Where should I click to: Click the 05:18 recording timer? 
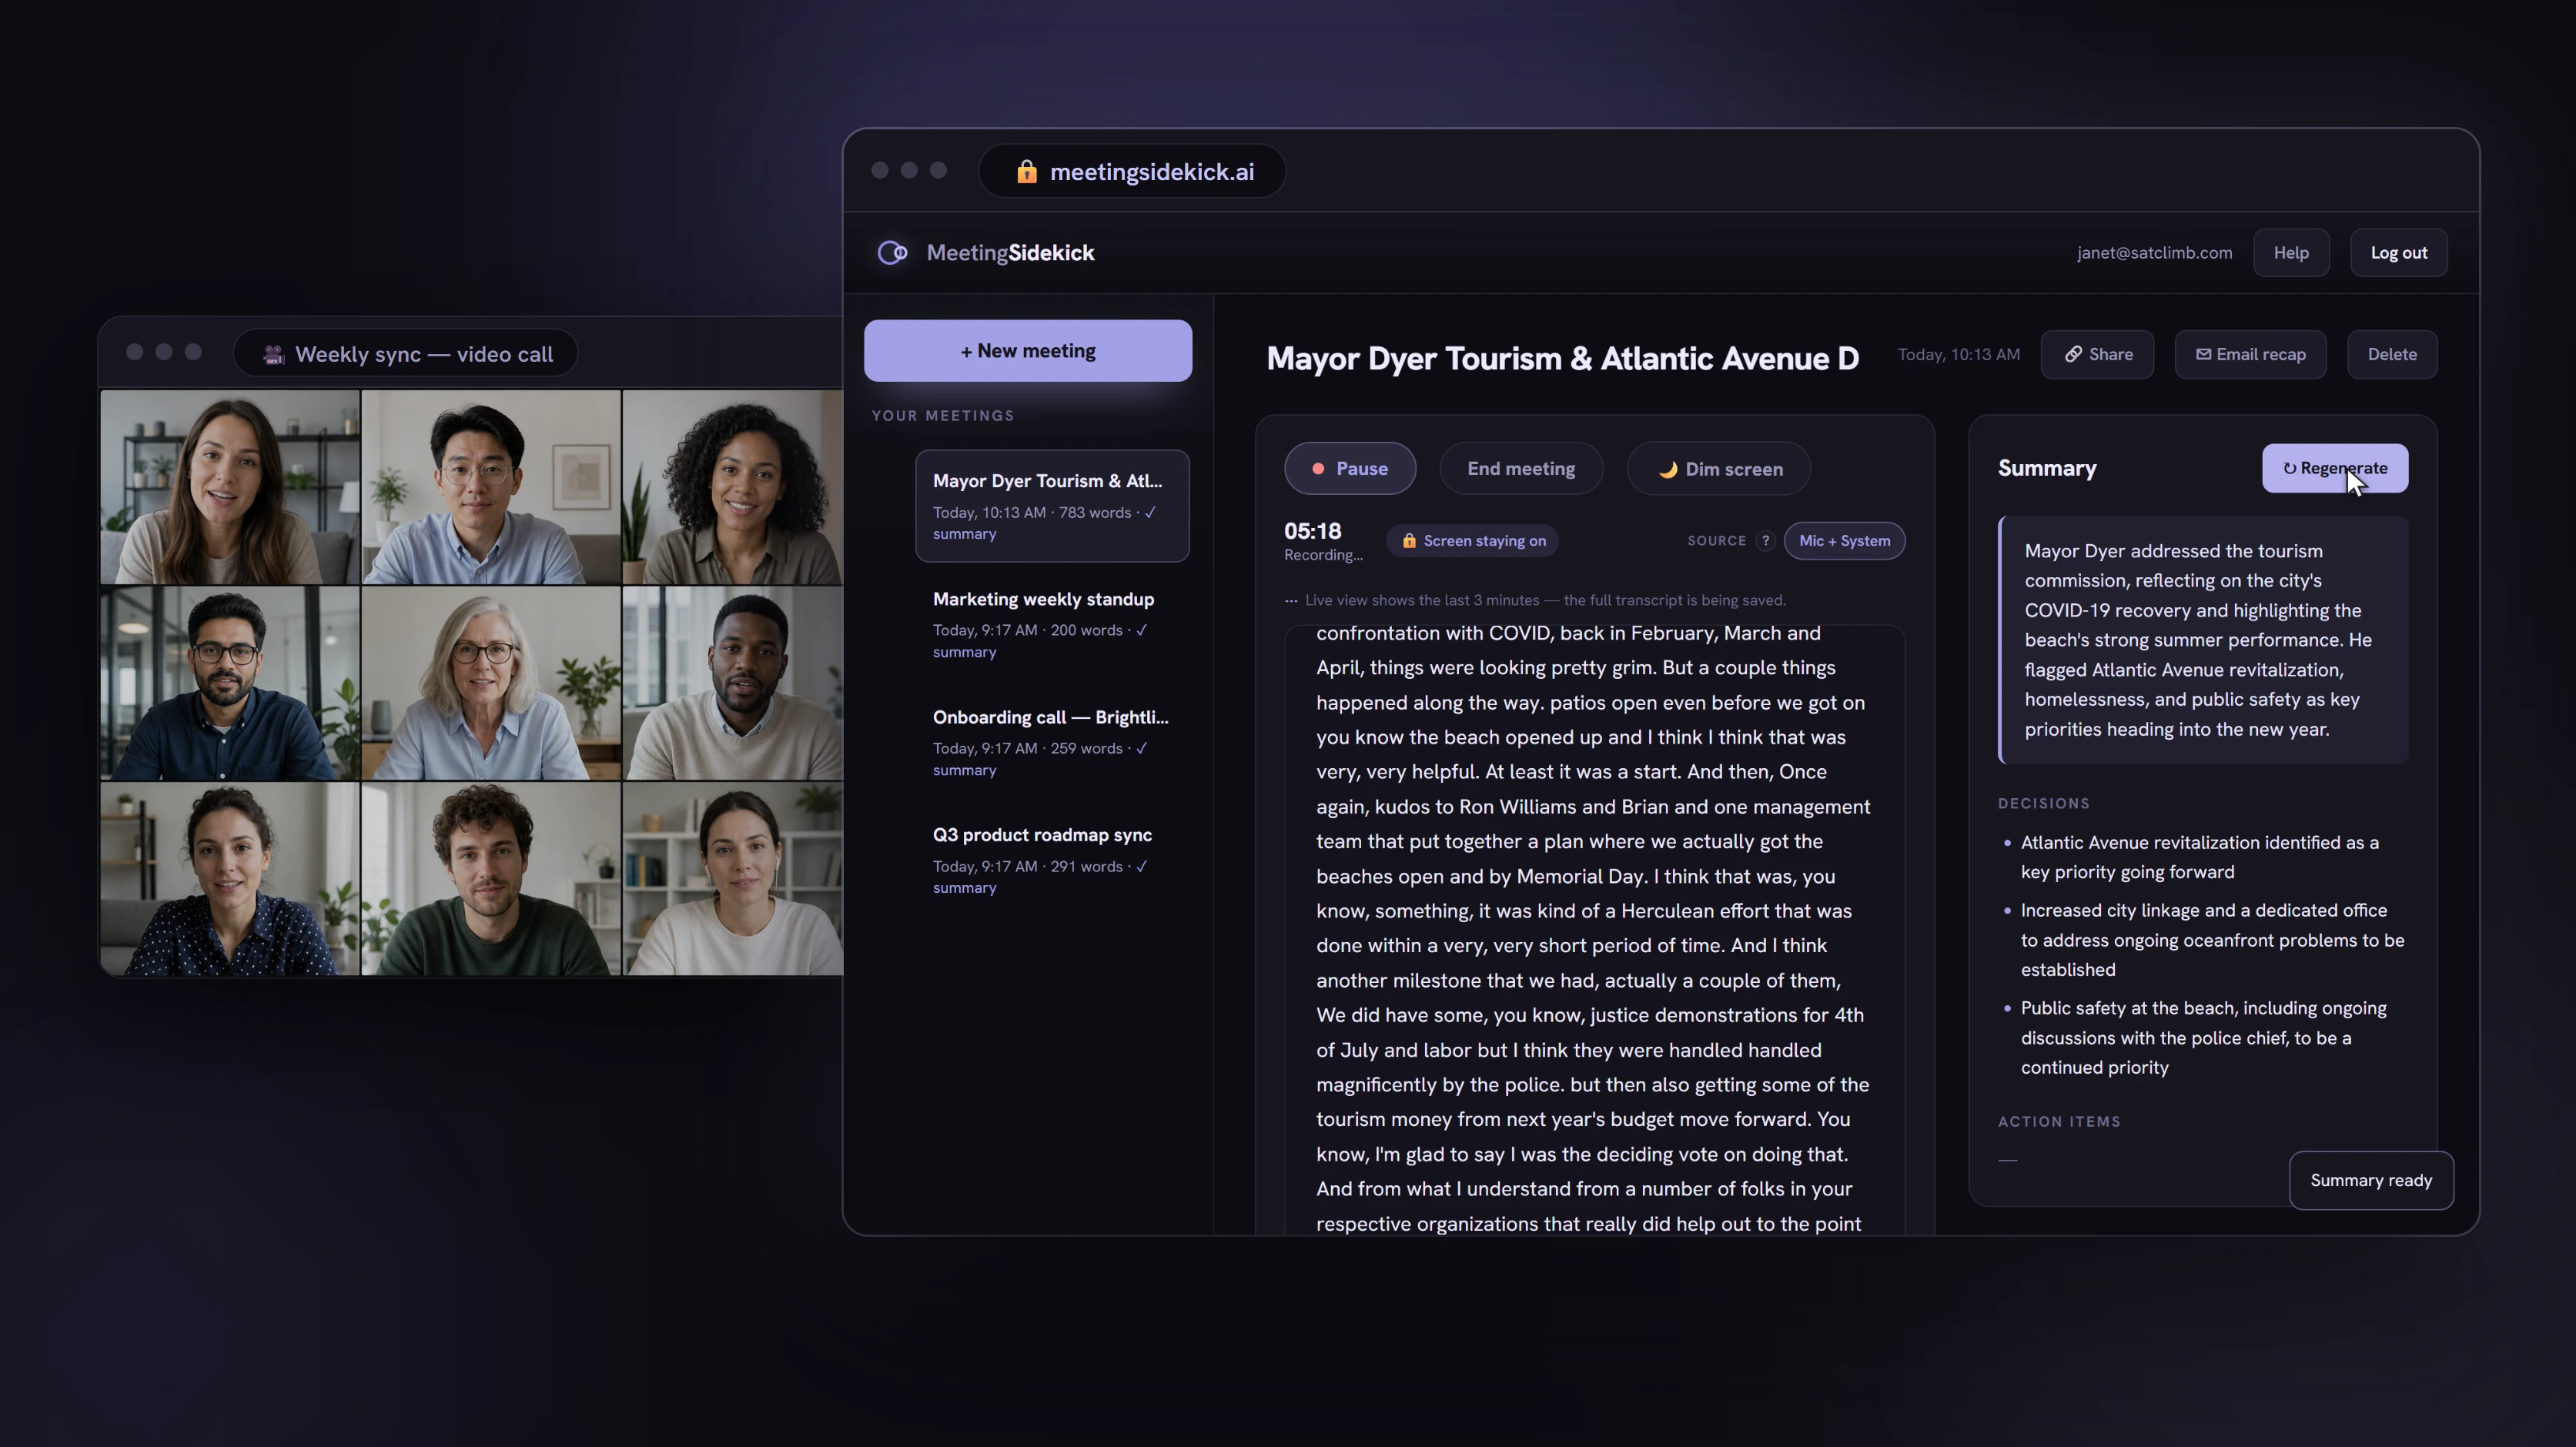click(x=1312, y=532)
